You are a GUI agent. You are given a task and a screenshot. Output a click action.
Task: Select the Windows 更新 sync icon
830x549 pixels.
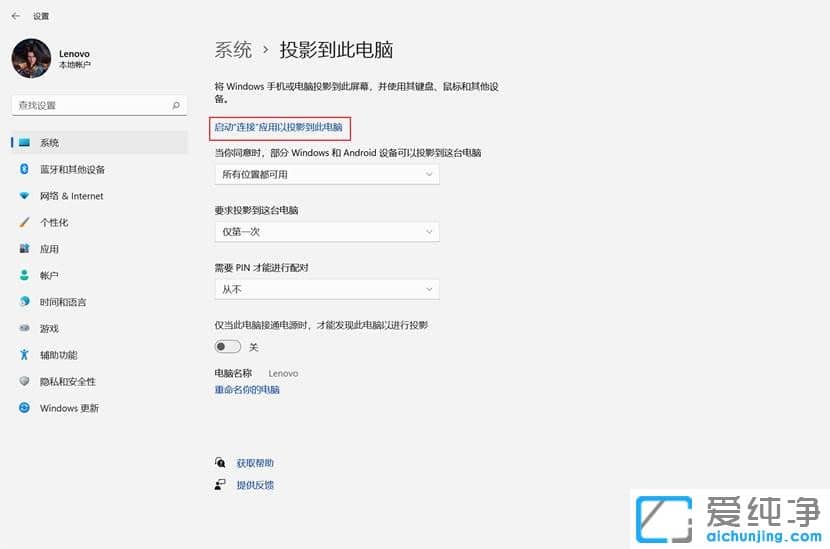(x=24, y=408)
